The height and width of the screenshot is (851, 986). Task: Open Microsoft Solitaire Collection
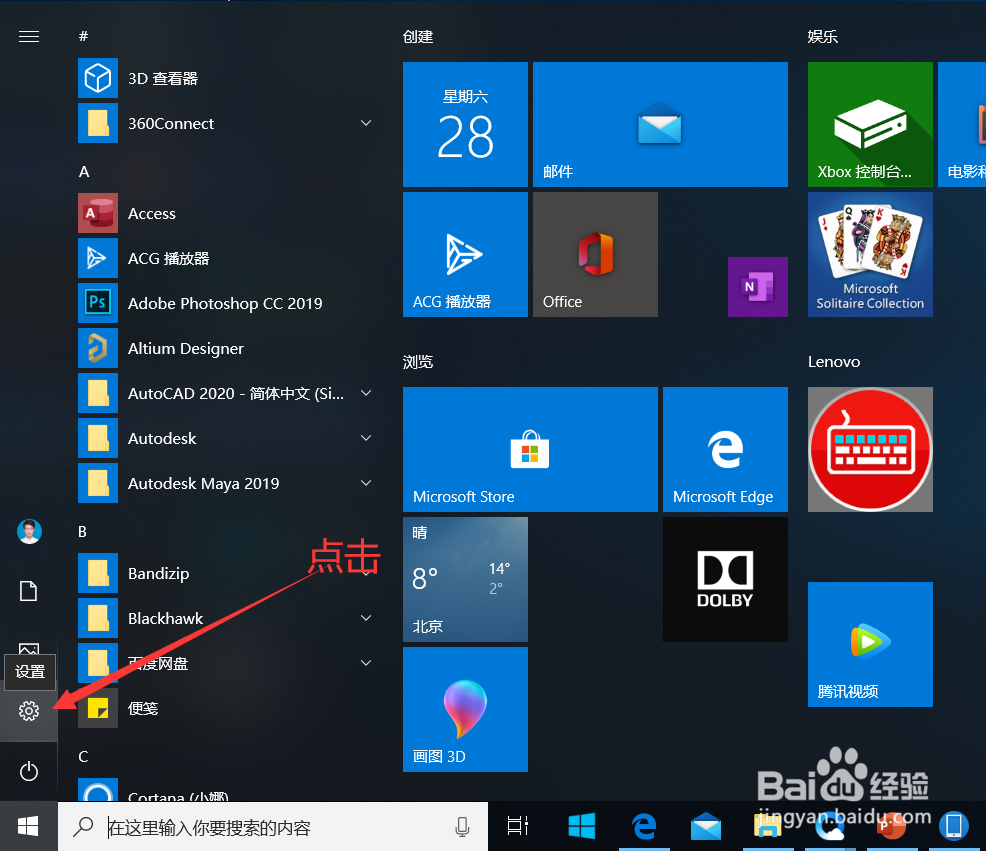[869, 254]
